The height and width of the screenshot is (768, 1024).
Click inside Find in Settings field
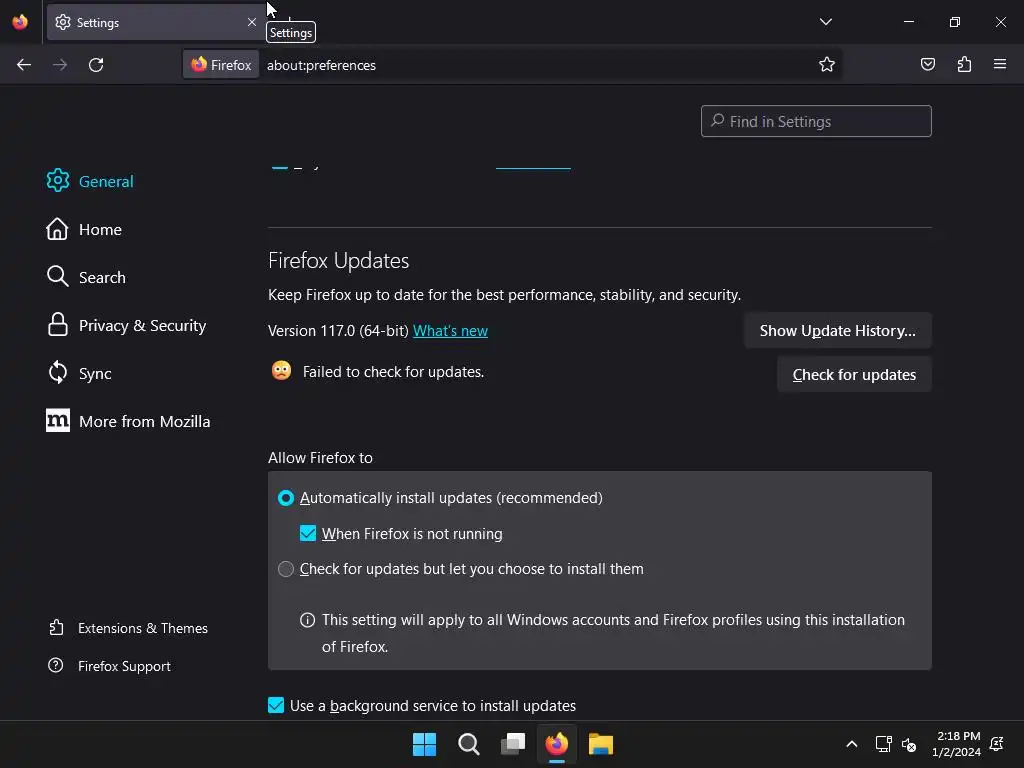click(x=816, y=121)
